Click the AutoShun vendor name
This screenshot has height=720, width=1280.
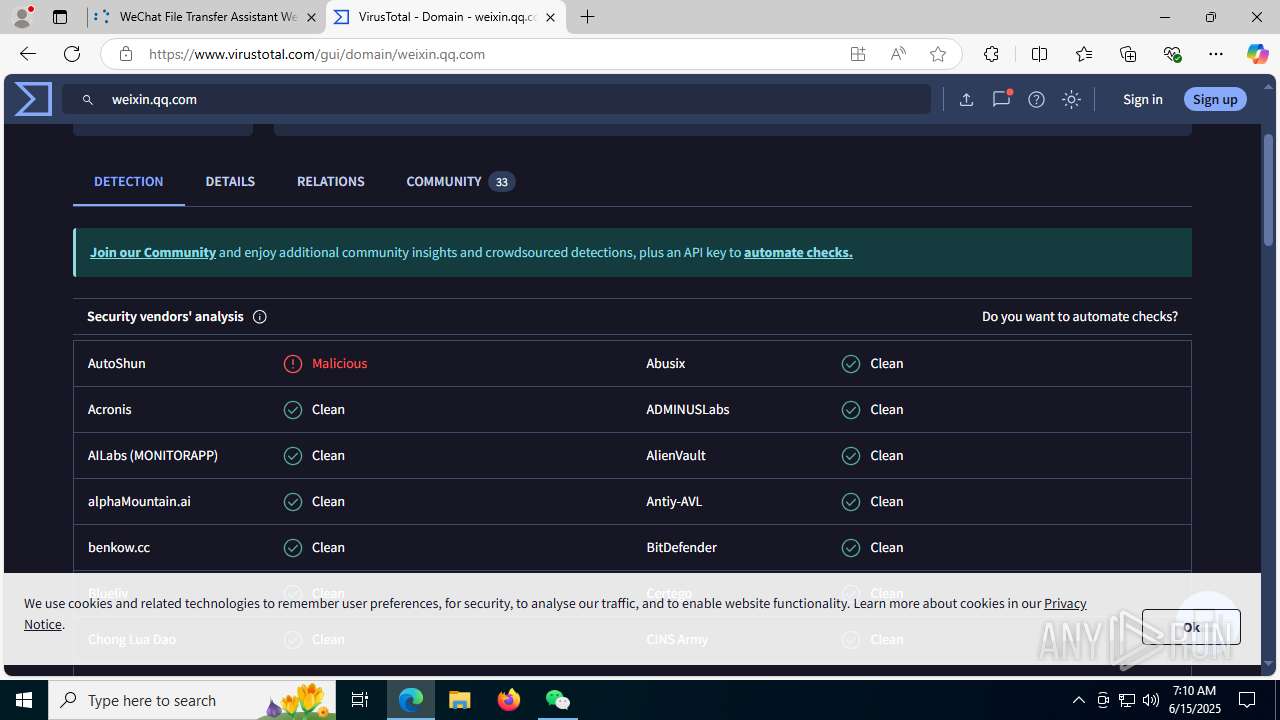[116, 363]
